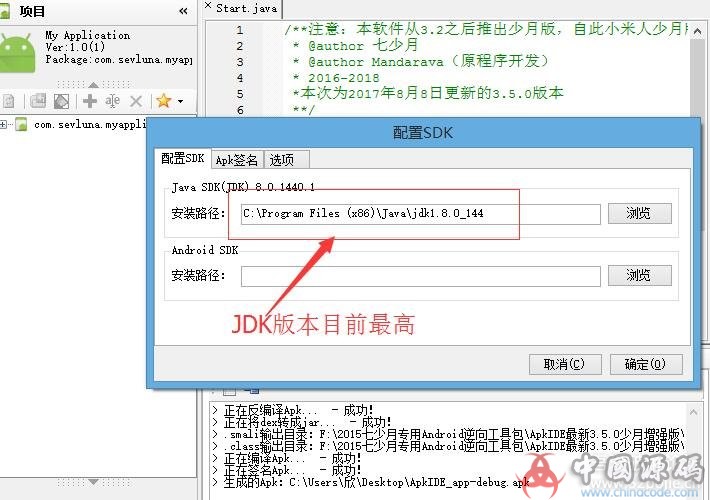Click line number 1 in editor gutter
Viewport: 710px width, 500px height.
[240, 30]
